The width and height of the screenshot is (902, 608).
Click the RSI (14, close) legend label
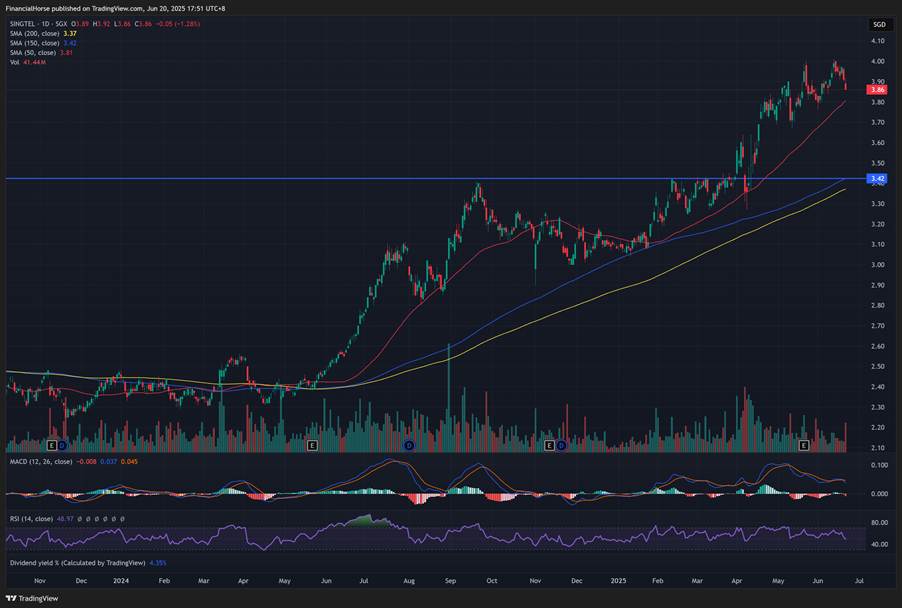pos(31,519)
